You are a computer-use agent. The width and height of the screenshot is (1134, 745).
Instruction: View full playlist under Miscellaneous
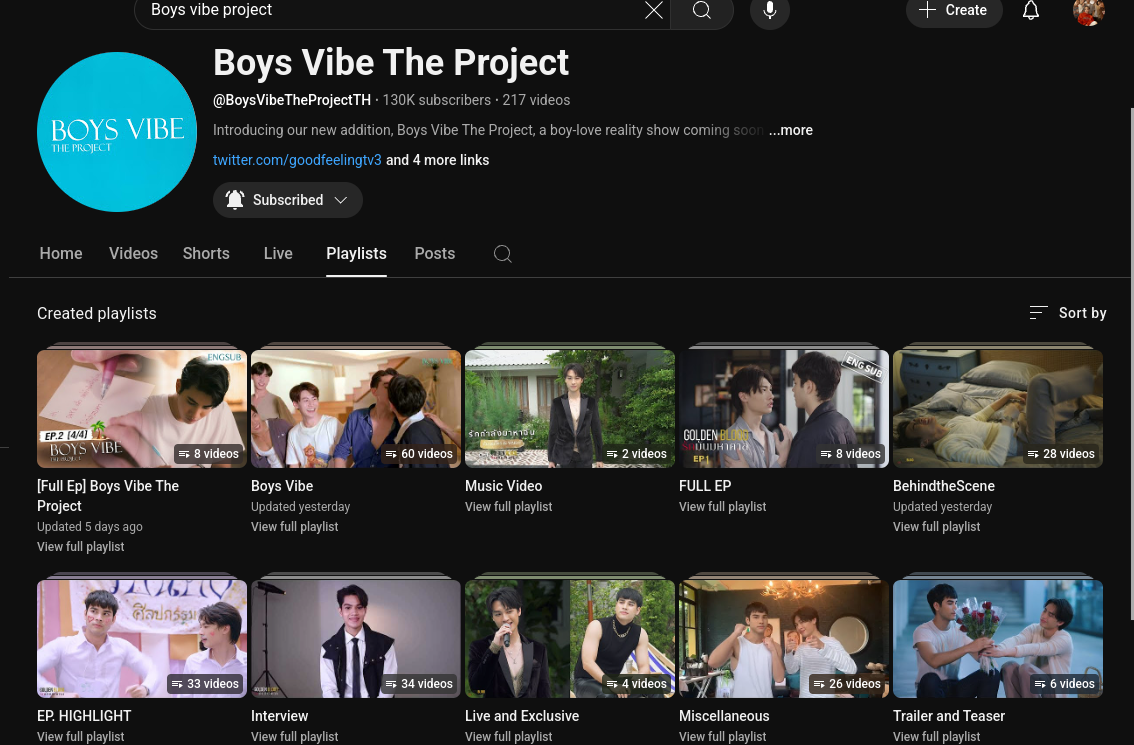click(x=722, y=736)
